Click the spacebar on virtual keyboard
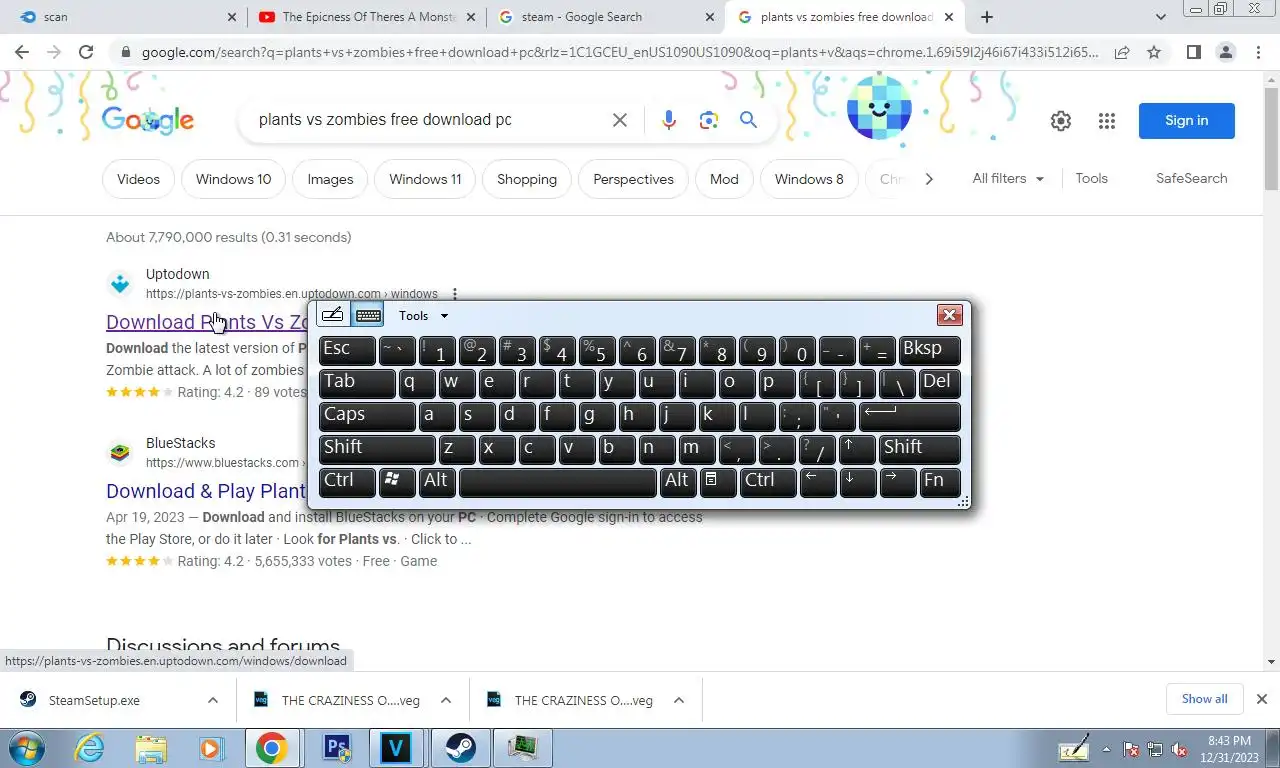The image size is (1280, 768). coord(558,481)
